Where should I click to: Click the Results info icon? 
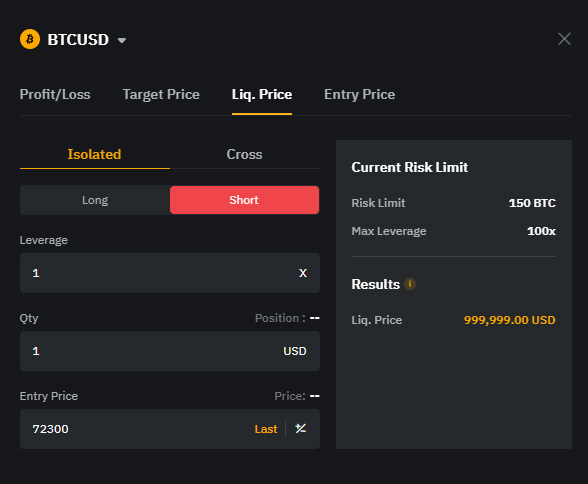(410, 284)
